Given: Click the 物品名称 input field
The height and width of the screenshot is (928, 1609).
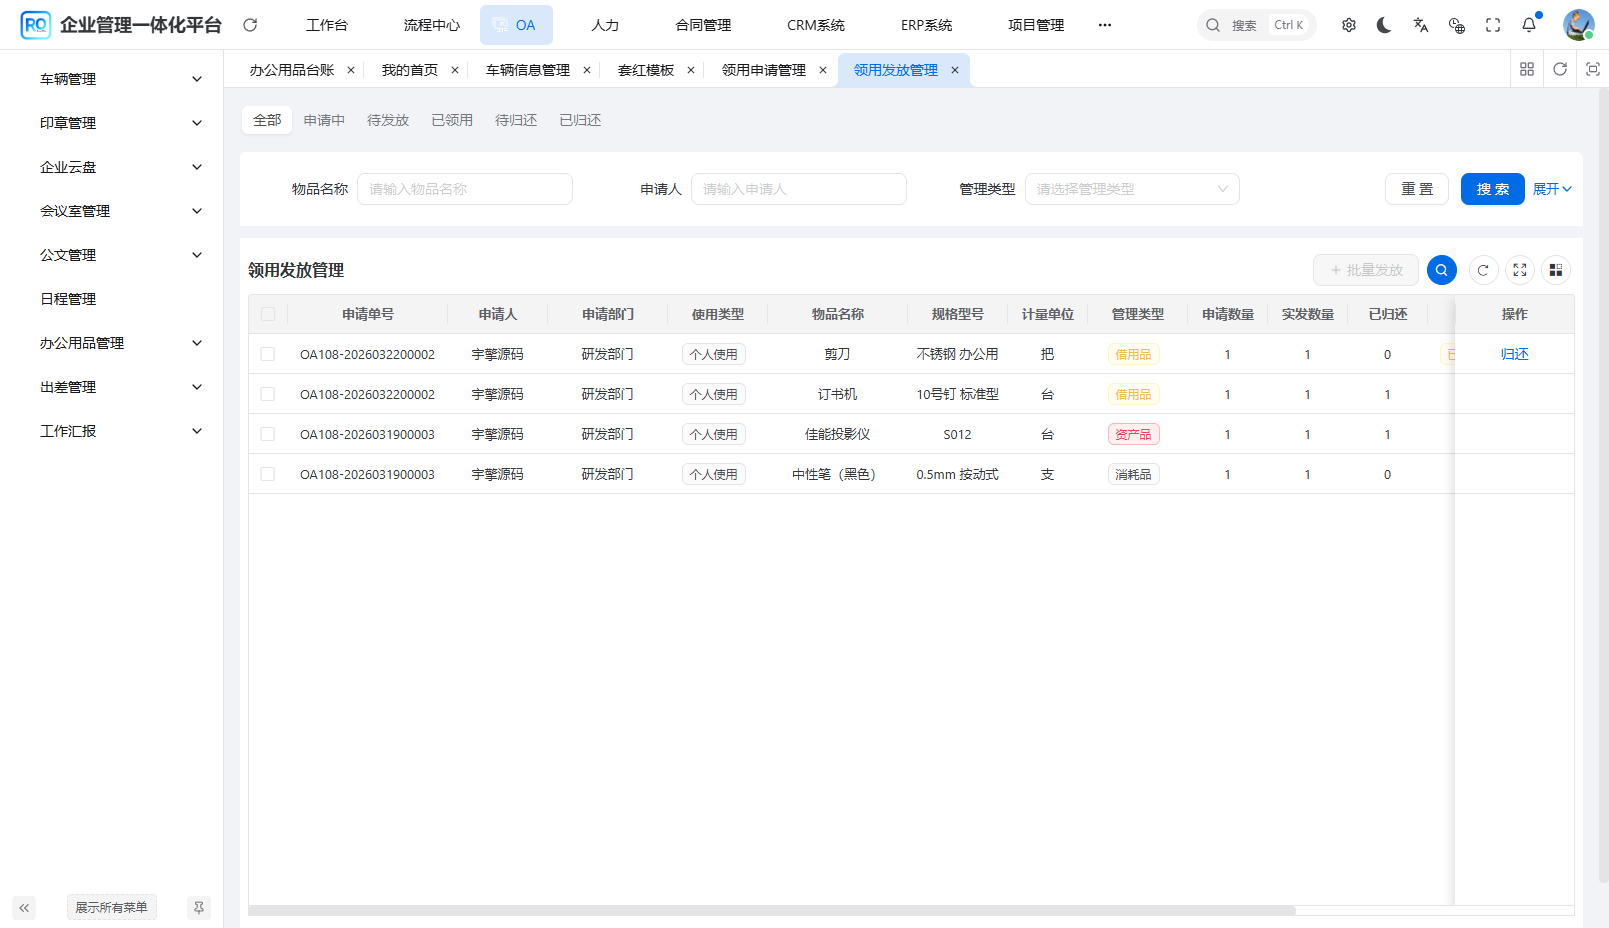Looking at the screenshot, I should point(464,189).
